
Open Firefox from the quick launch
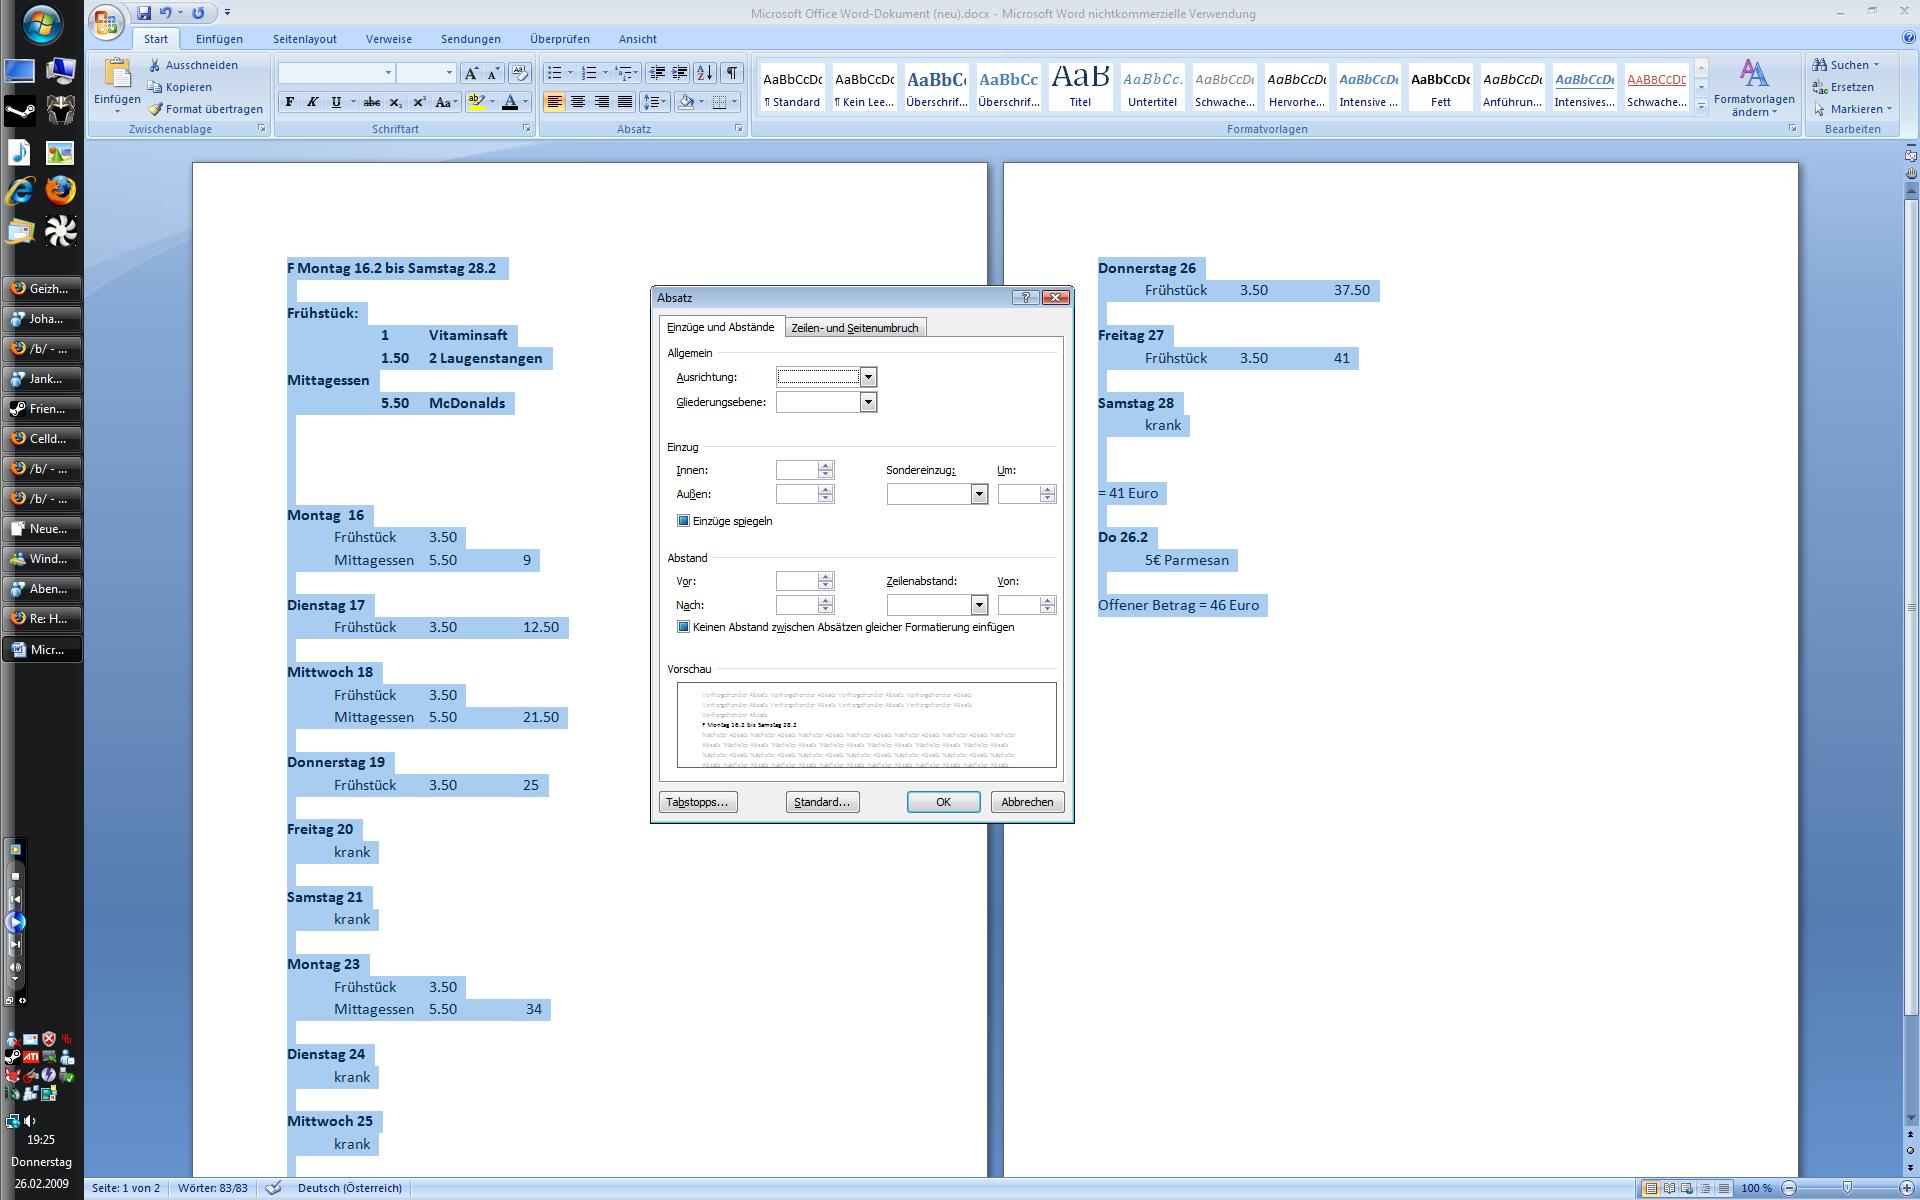pos(60,190)
